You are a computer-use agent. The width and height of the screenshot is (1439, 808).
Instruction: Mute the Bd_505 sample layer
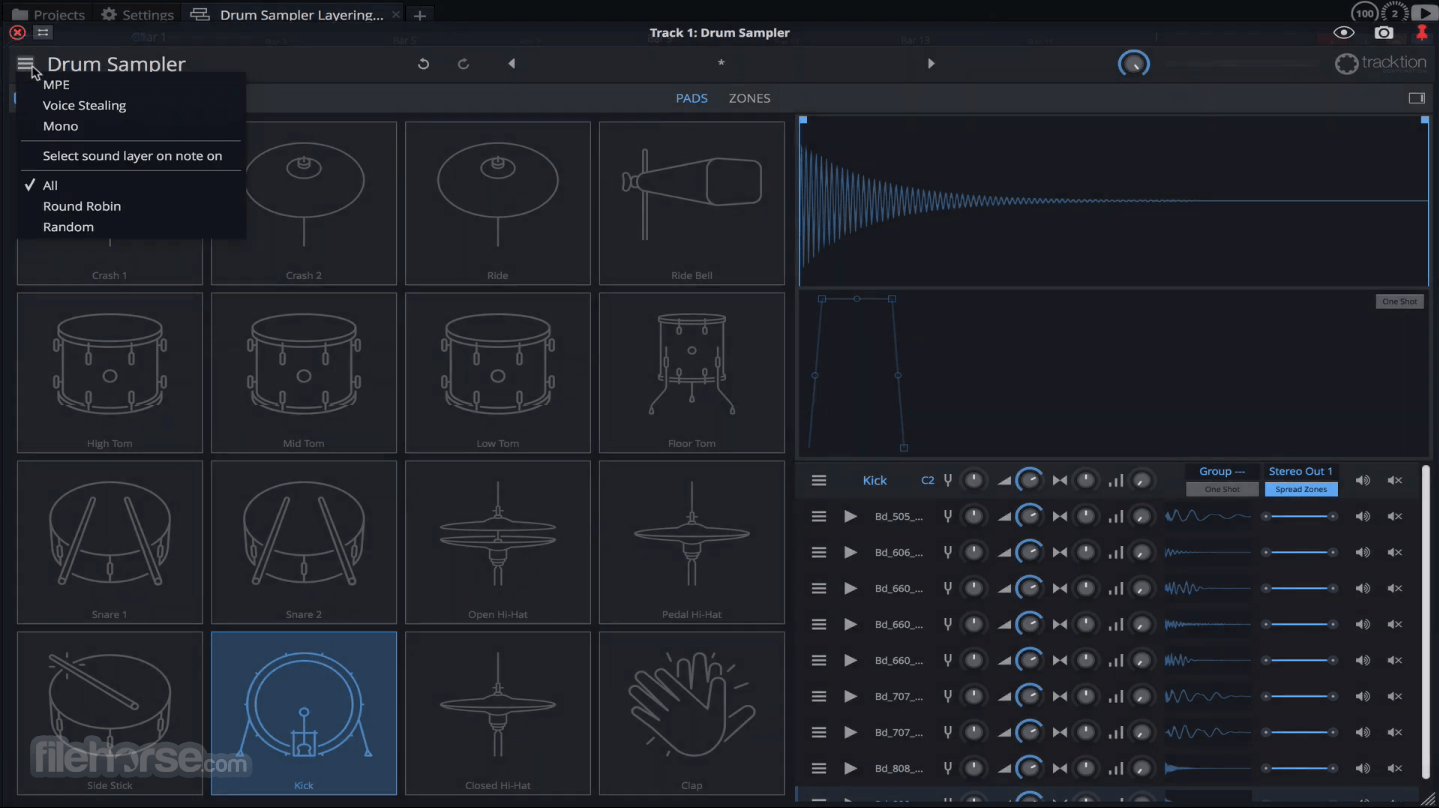click(x=1395, y=516)
